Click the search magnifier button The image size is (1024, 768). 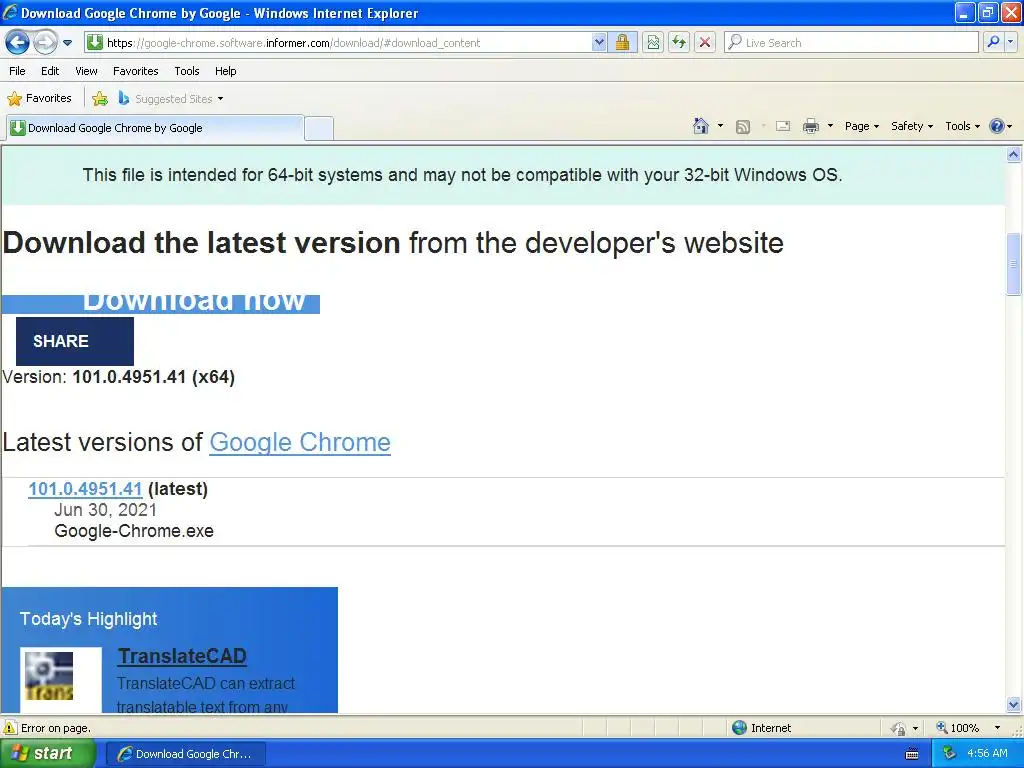coord(993,42)
